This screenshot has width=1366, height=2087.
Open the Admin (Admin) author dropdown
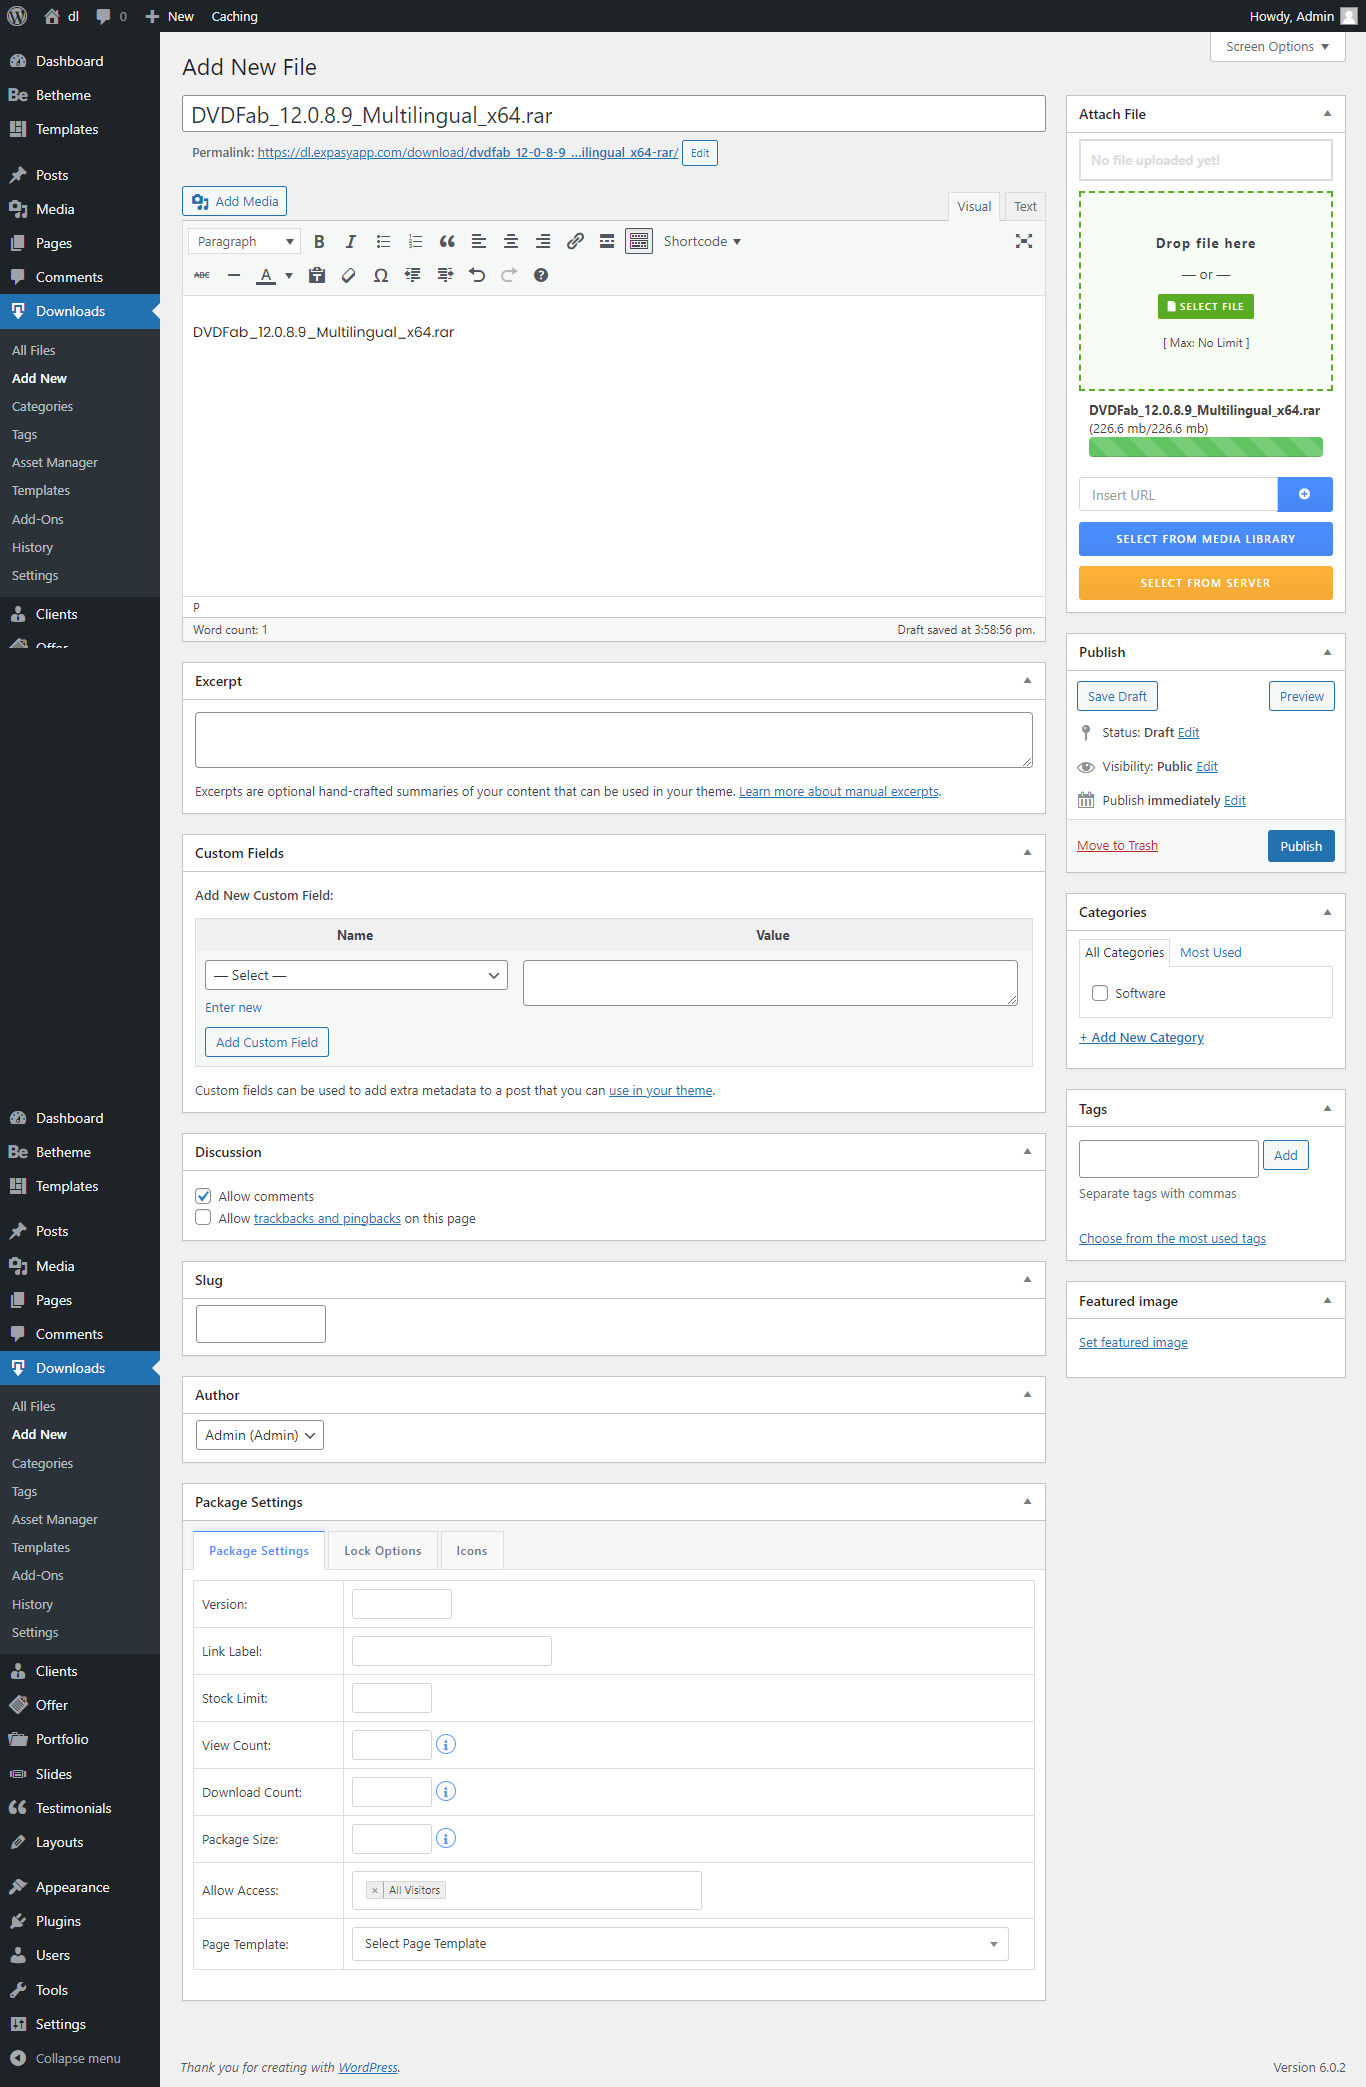point(260,1435)
